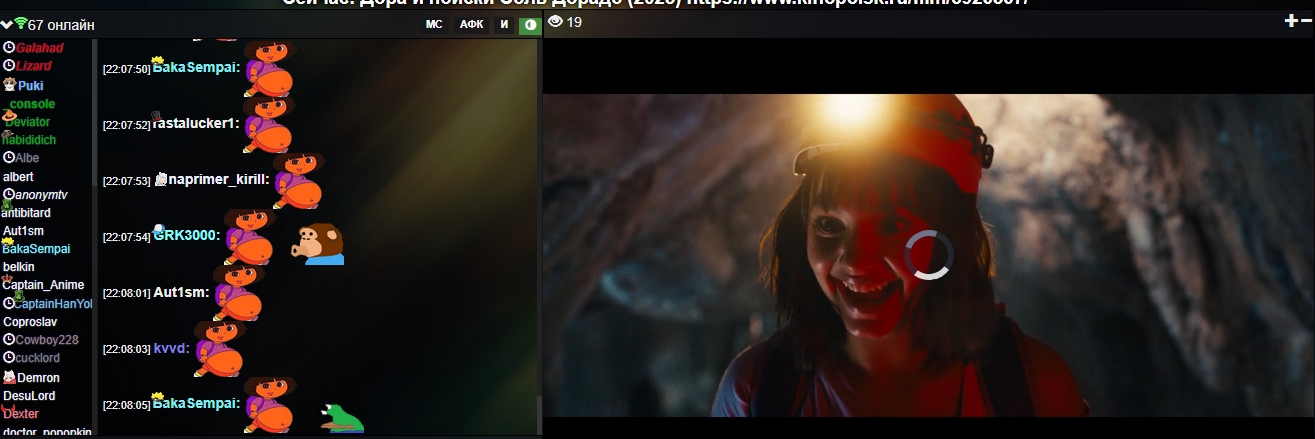Click the green frog emote in the 22:08:05 message
Image resolution: width=1315 pixels, height=439 pixels.
click(x=343, y=418)
